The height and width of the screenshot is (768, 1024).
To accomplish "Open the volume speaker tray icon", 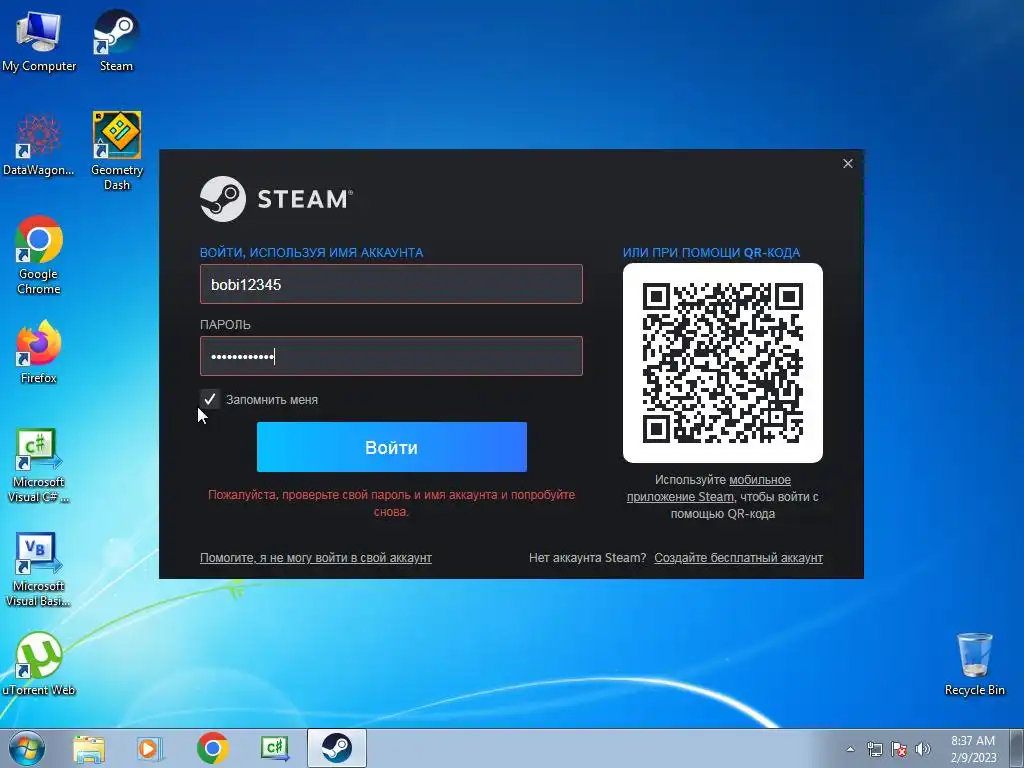I will point(923,749).
